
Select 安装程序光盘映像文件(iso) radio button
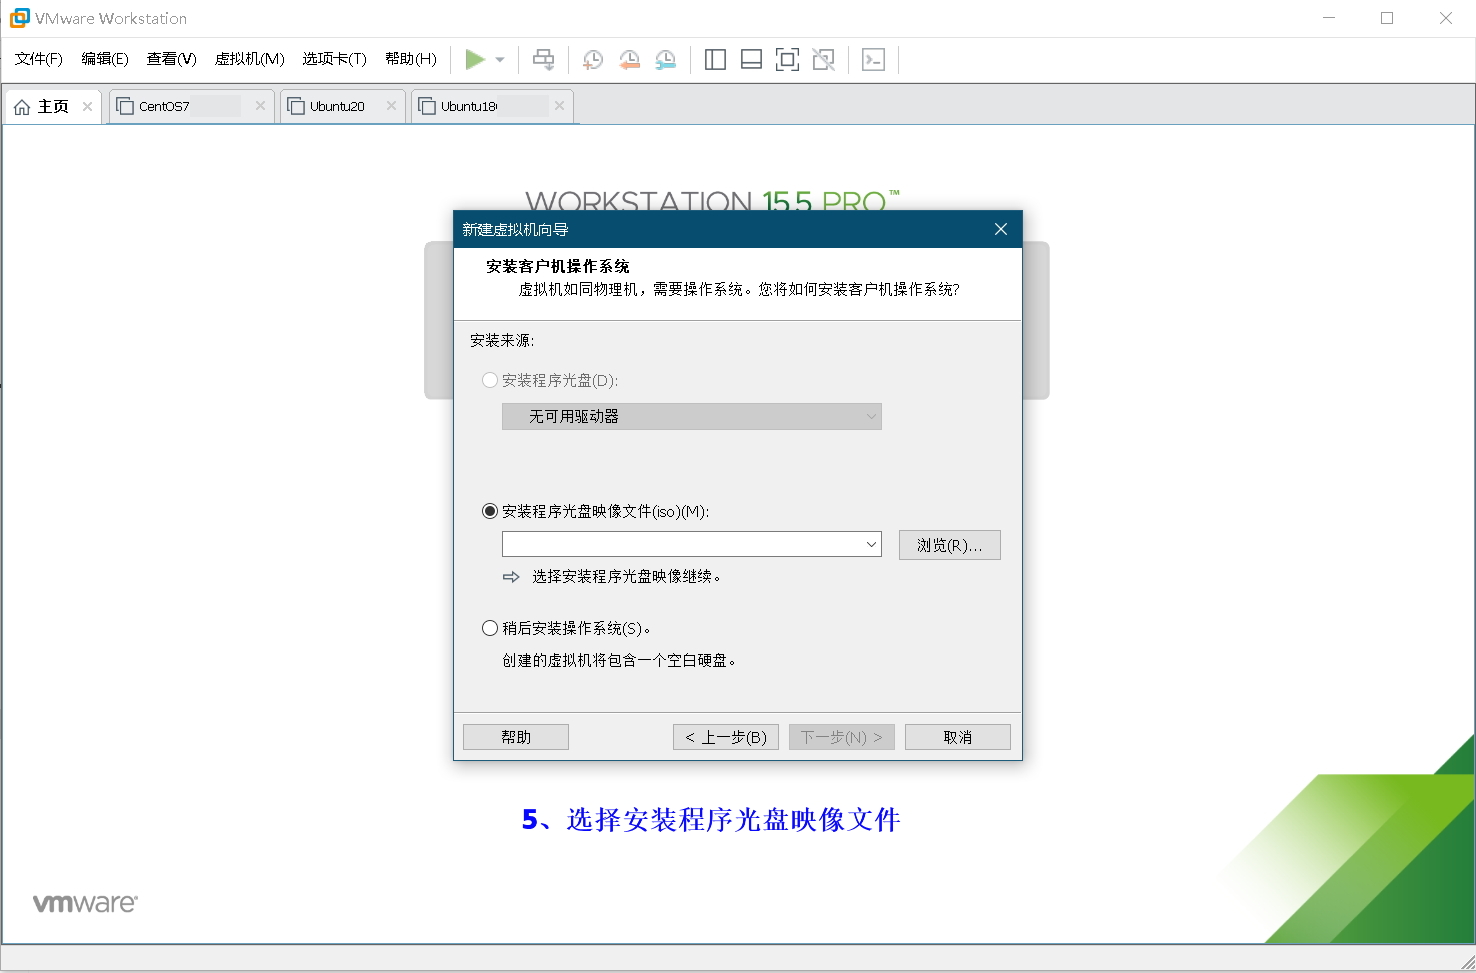[490, 511]
